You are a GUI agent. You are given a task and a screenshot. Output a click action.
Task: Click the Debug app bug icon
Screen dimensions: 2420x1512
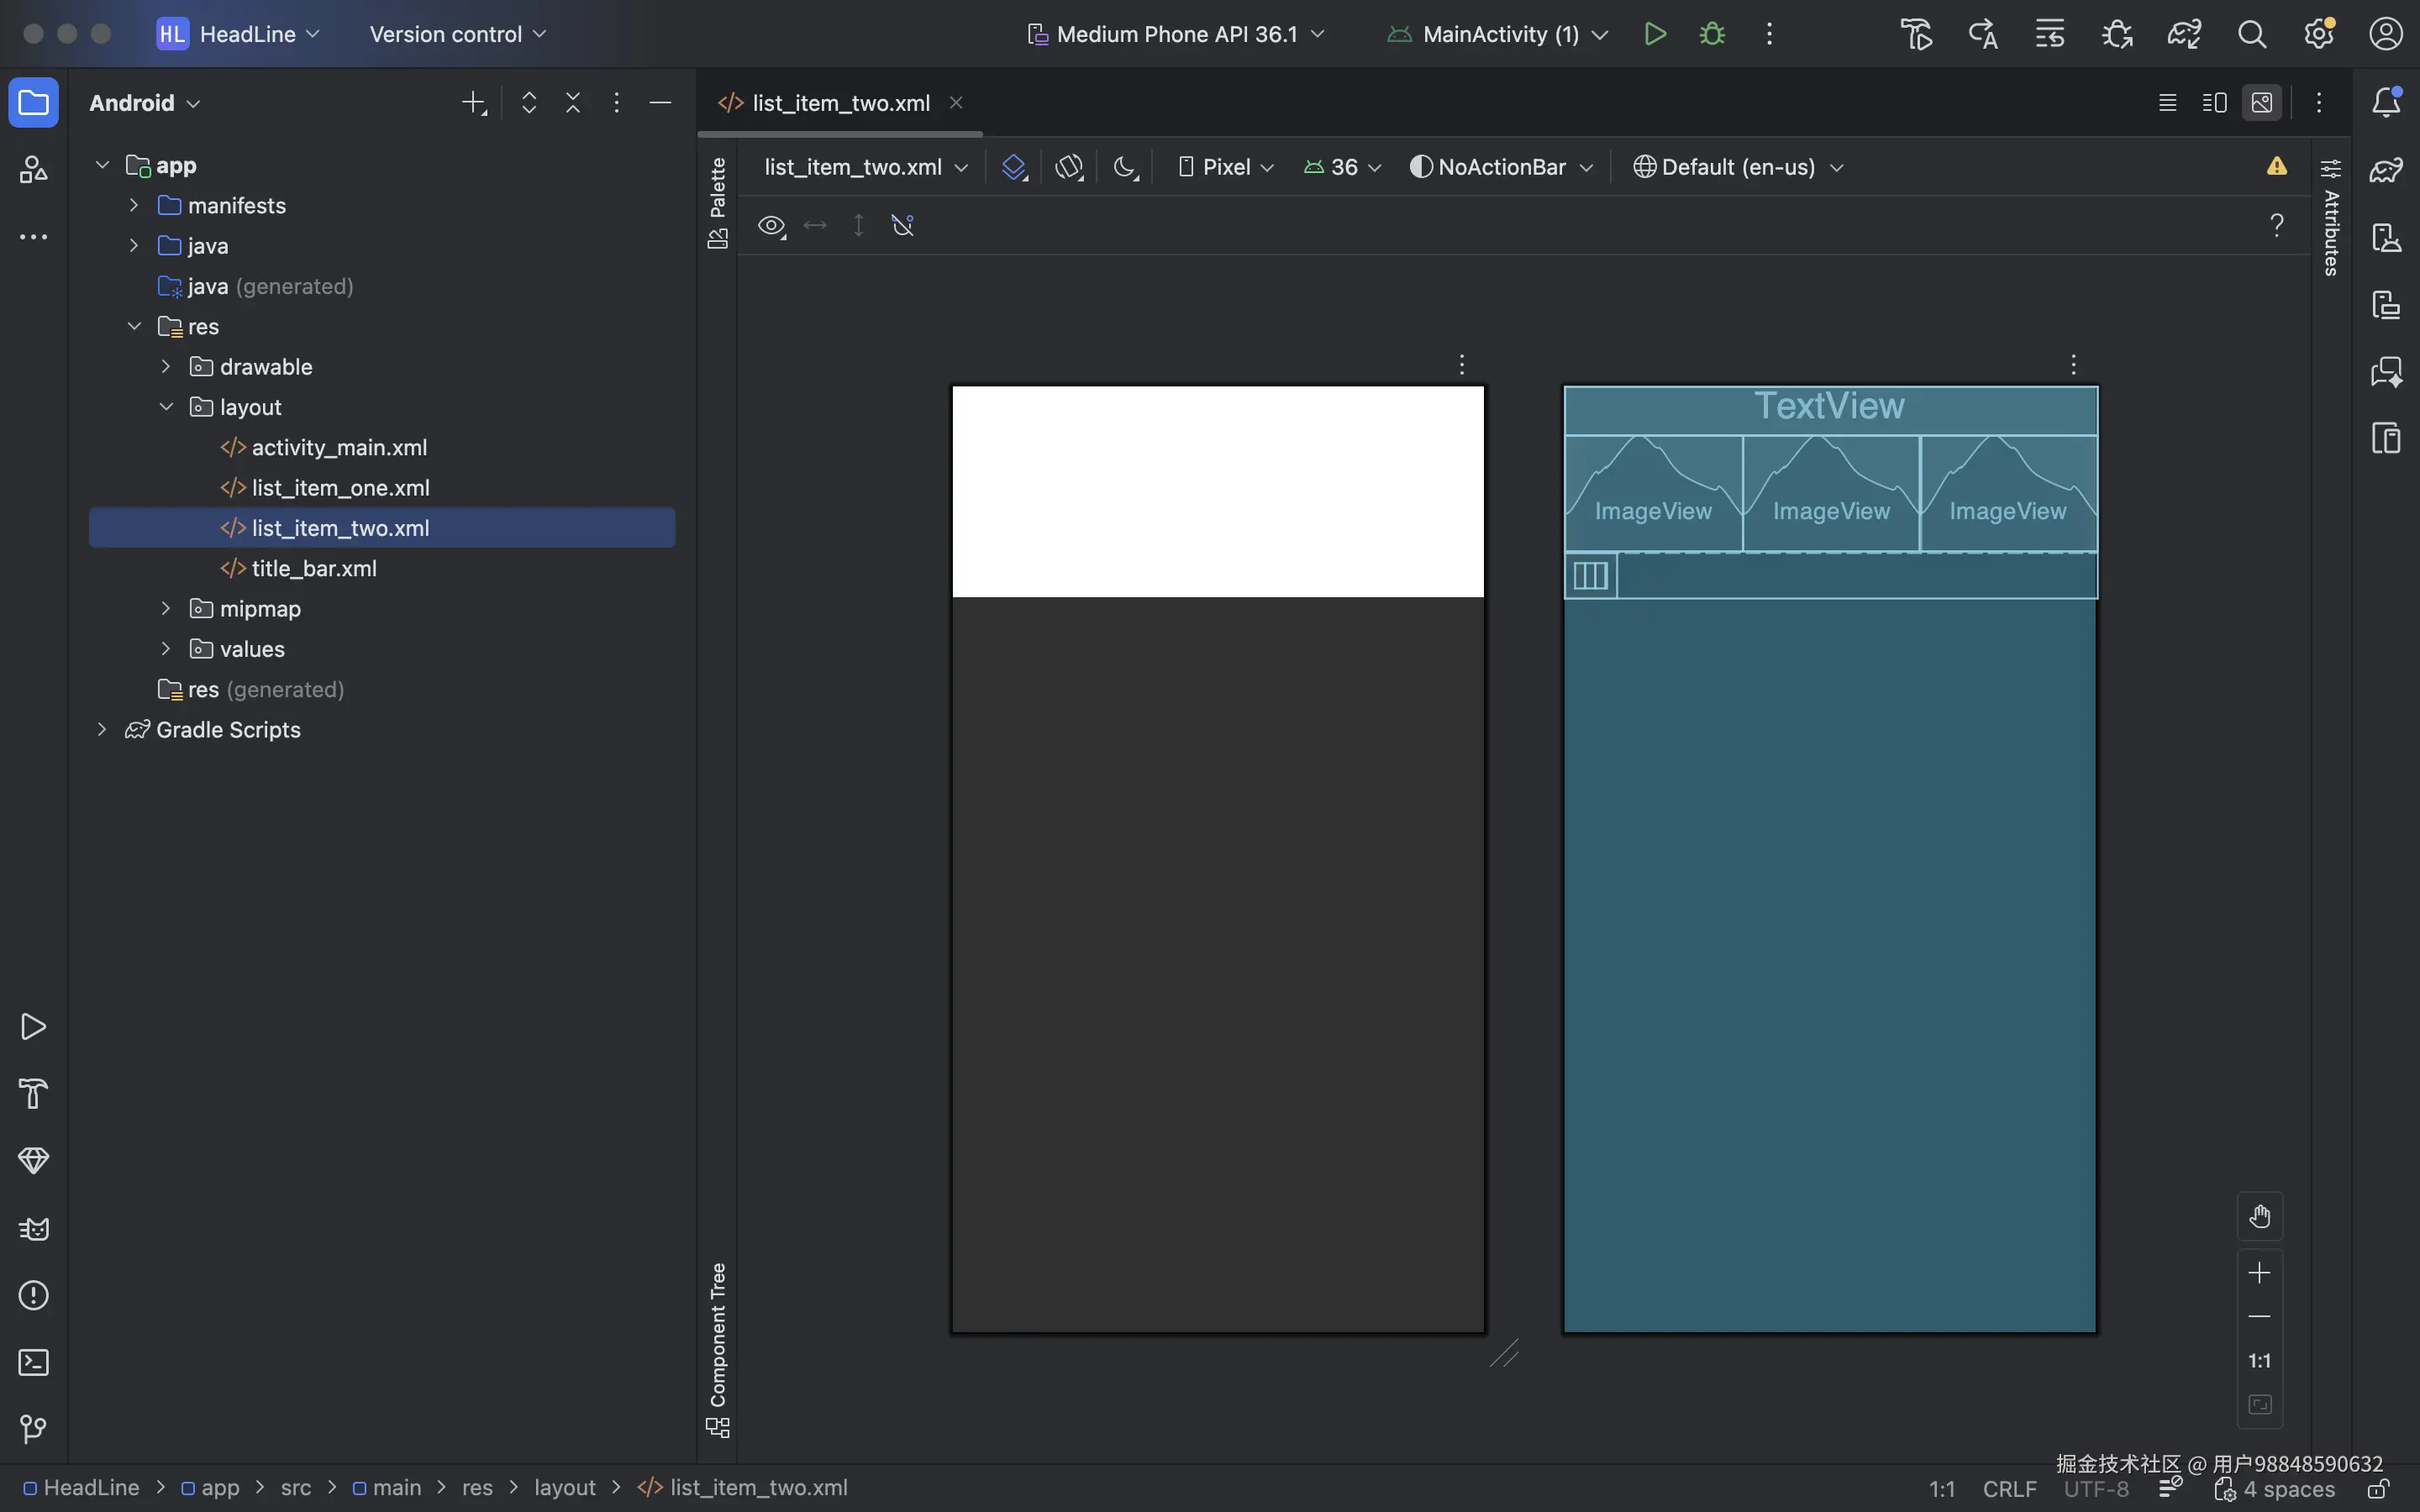1712,34
